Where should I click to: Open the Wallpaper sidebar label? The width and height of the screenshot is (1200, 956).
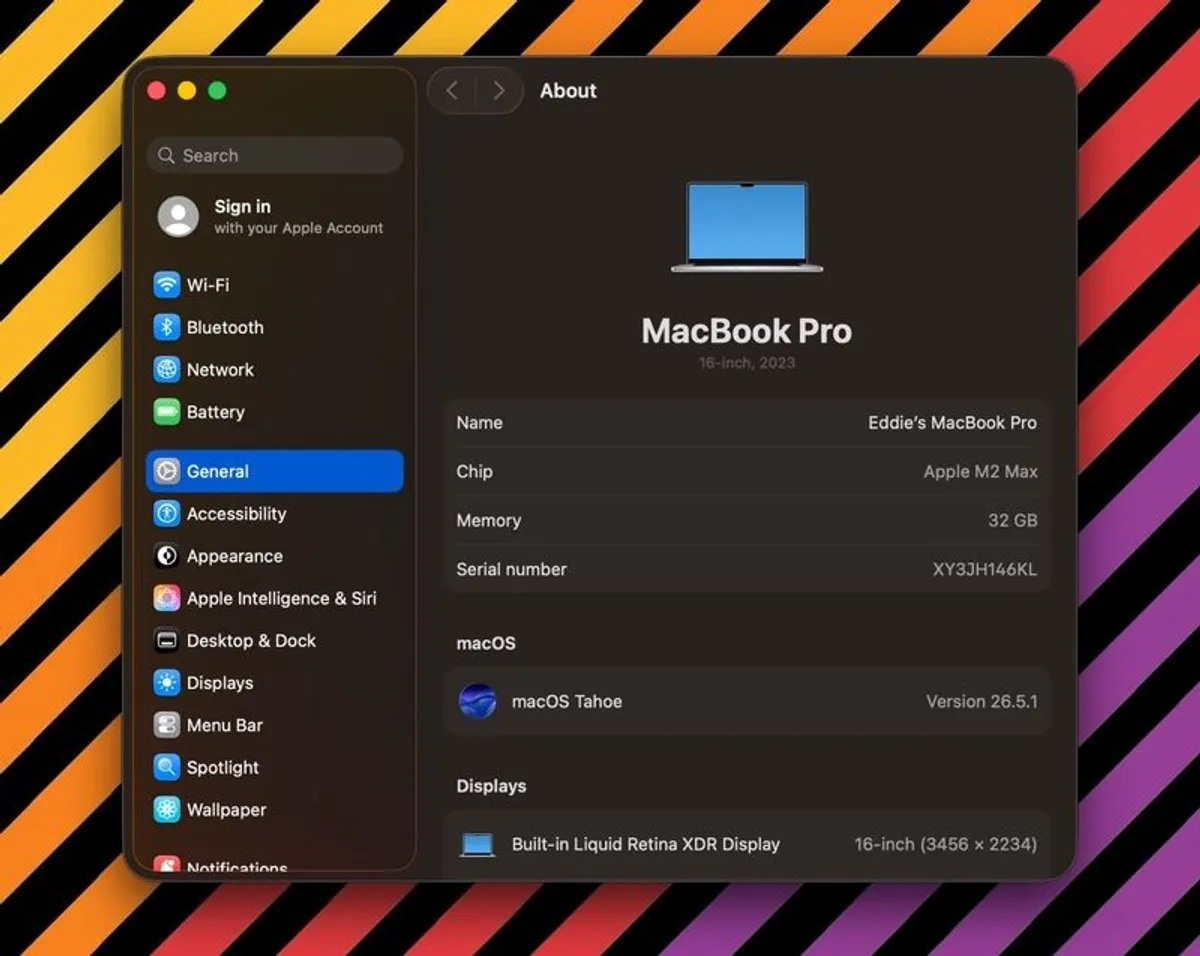(227, 810)
